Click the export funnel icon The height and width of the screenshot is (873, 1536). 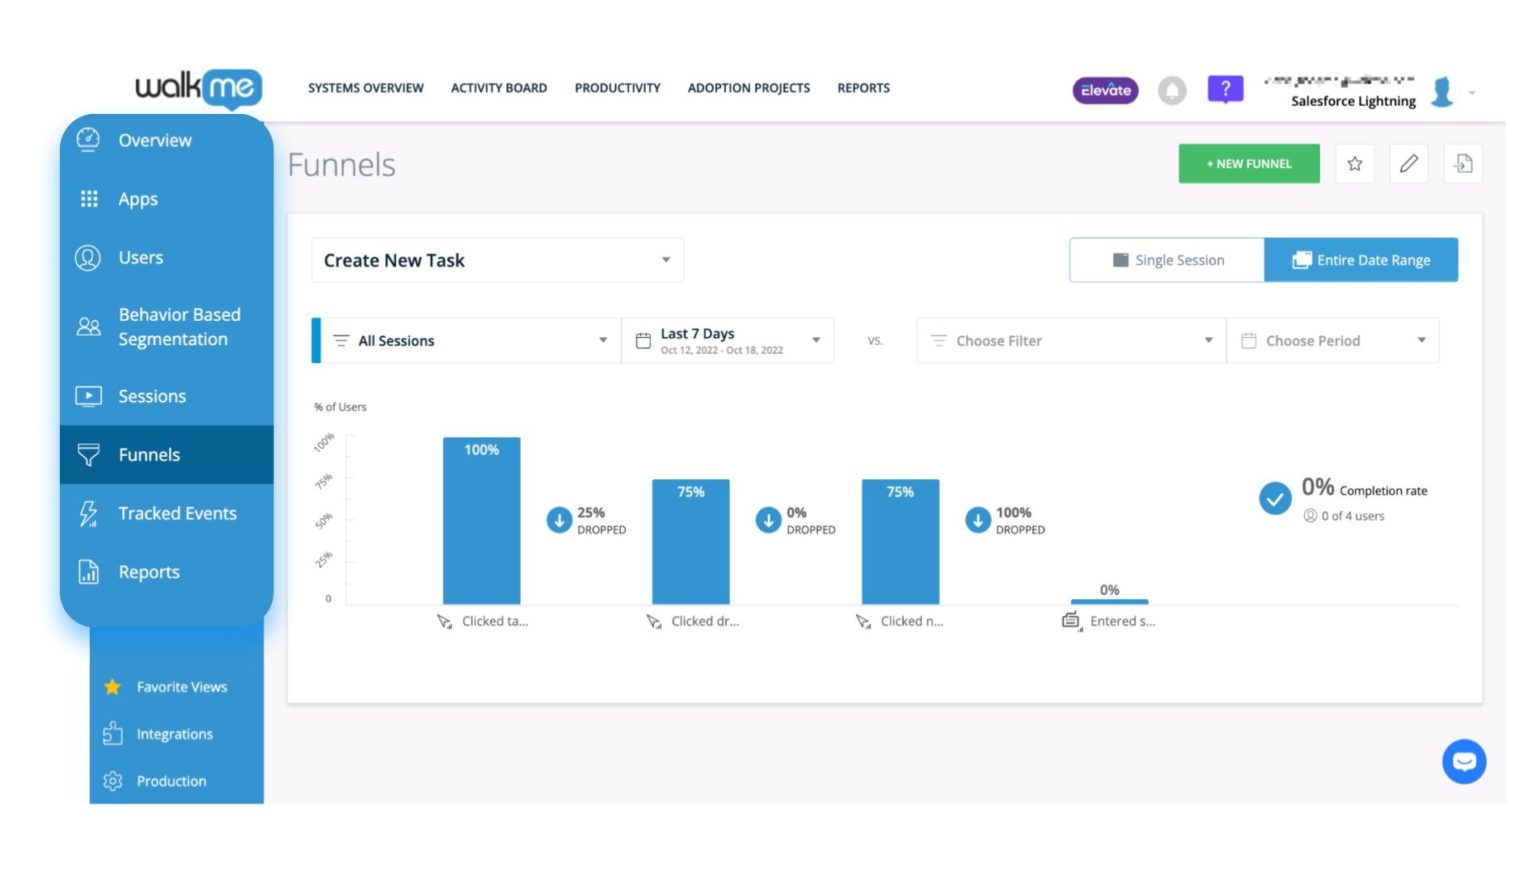pos(1463,163)
